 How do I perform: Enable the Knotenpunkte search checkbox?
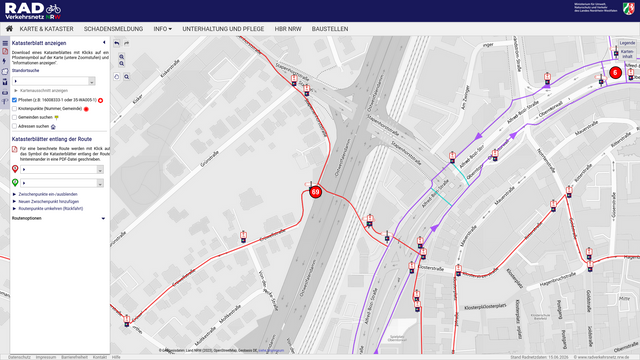point(14,109)
